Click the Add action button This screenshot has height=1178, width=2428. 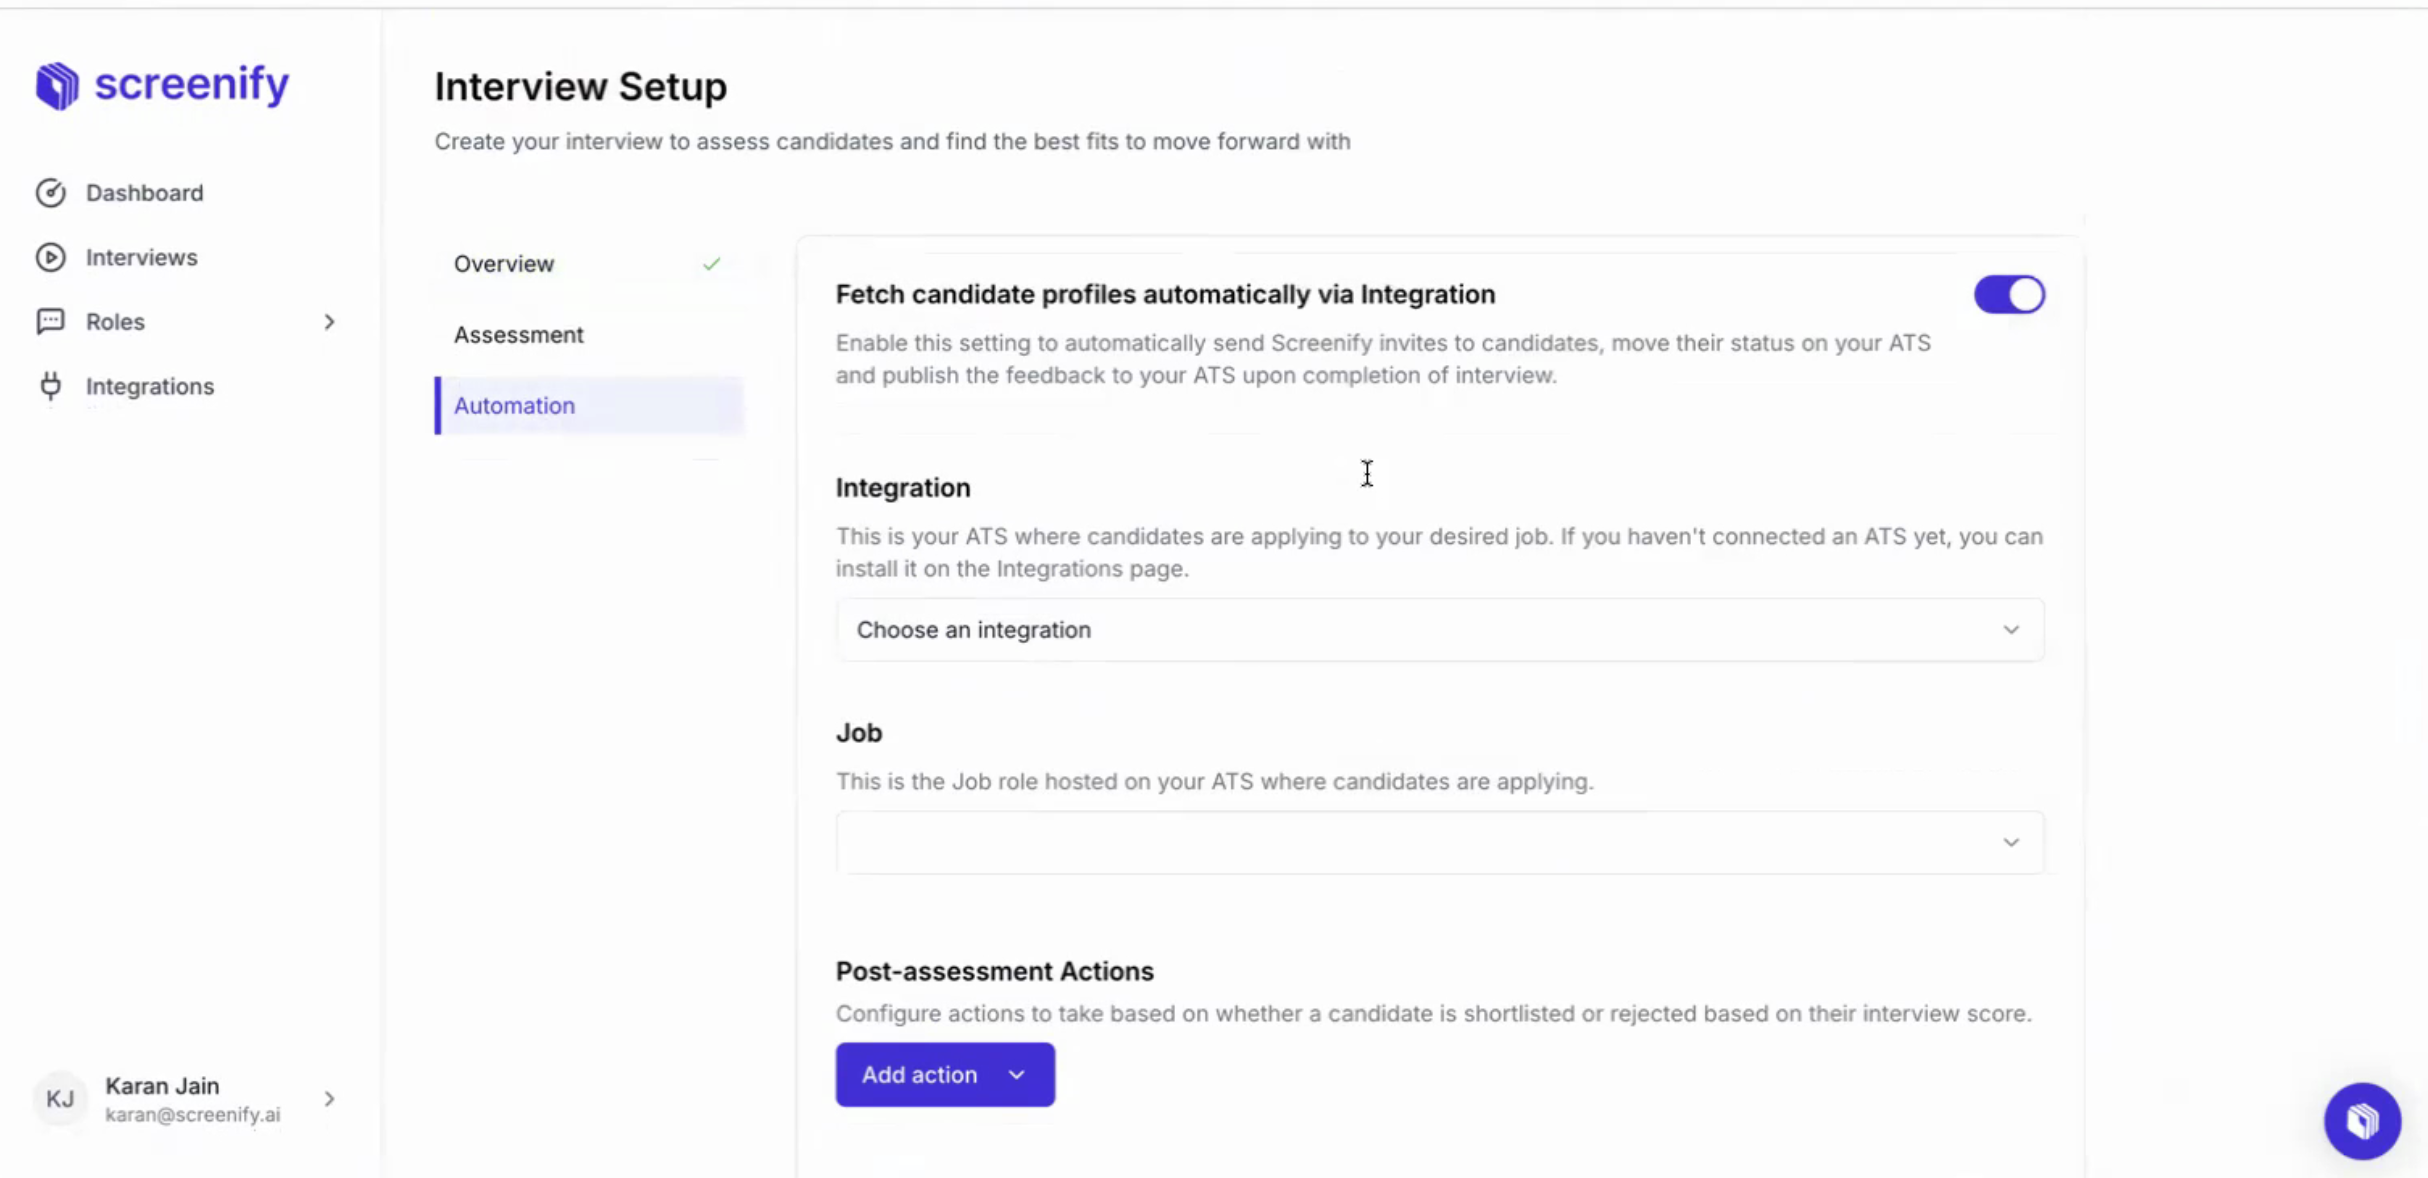[944, 1075]
